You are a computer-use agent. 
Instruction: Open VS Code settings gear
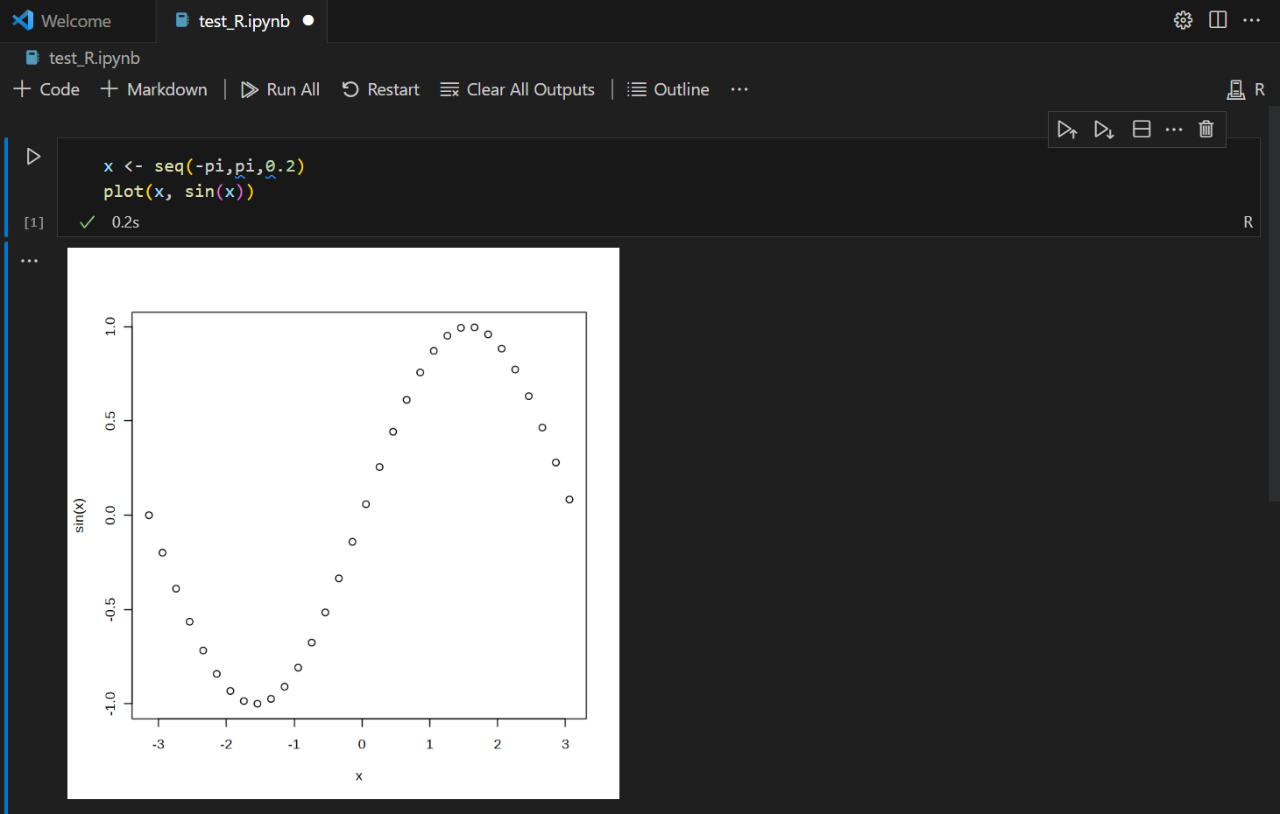[x=1182, y=20]
